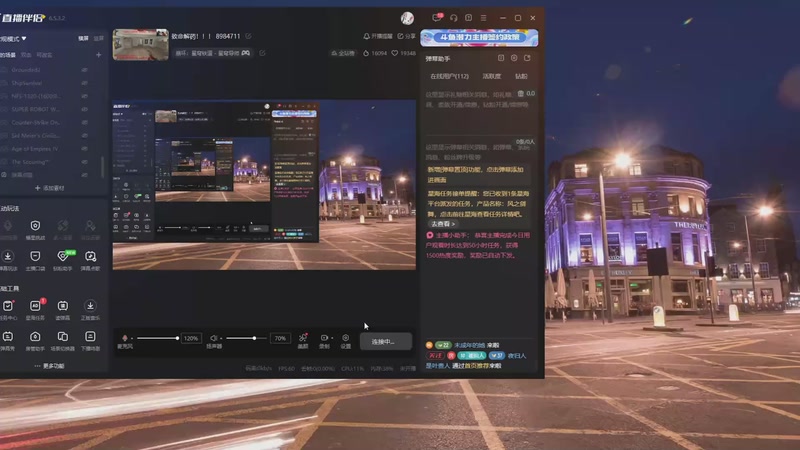Click the stream category tag with gamepad
Image resolution: width=800 pixels, height=450 pixels.
(x=213, y=53)
